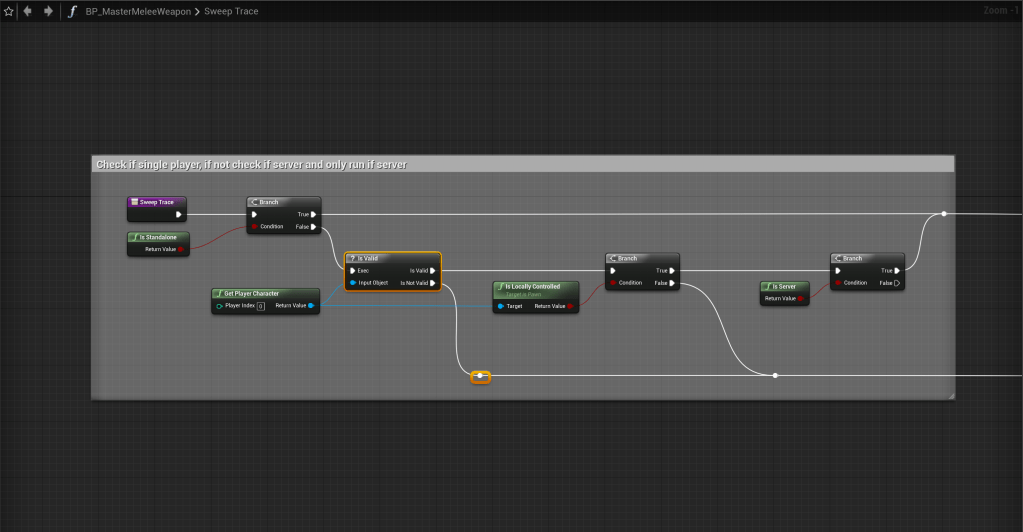Click Get Player Character's blue Return Value pin
Viewport: 1023px width, 532px height.
click(311, 306)
